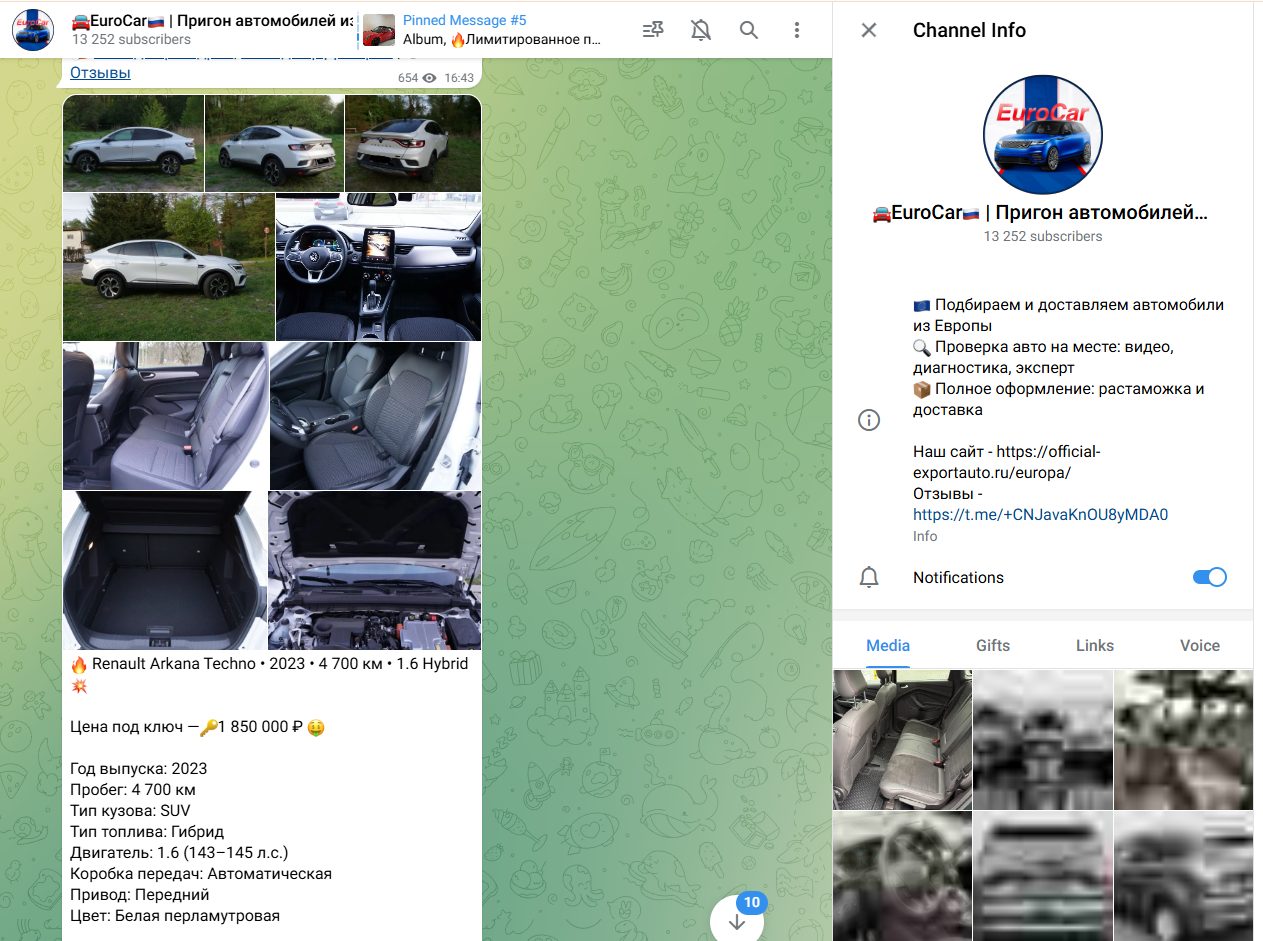Toggle Notifications switch off
Image resolution: width=1263 pixels, height=941 pixels.
1208,577
